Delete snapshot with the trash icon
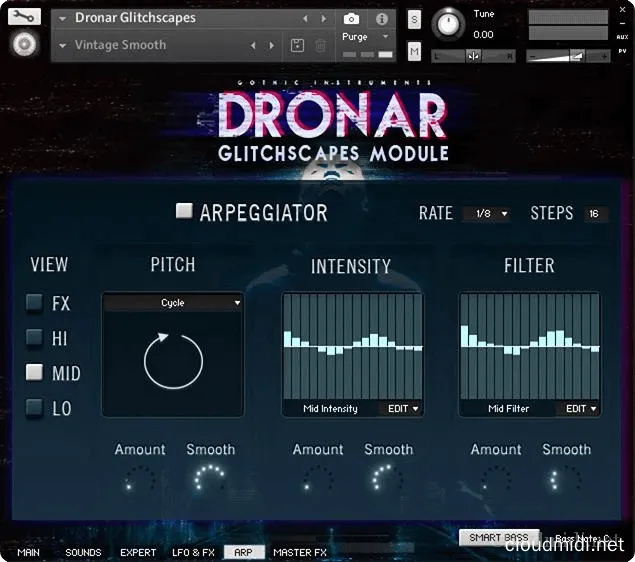 (320, 45)
